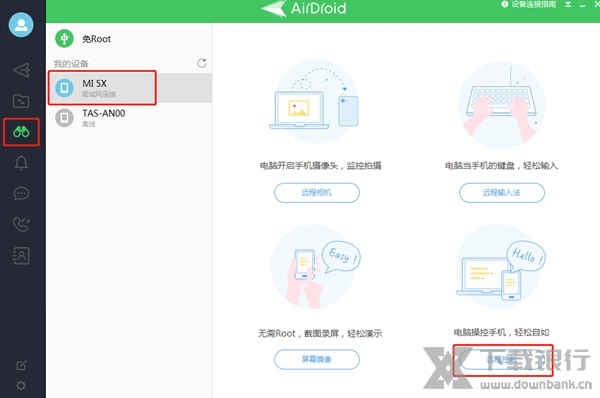Click the edit/feedback pencil icon
Image resolution: width=600 pixels, height=398 pixels.
point(21,365)
